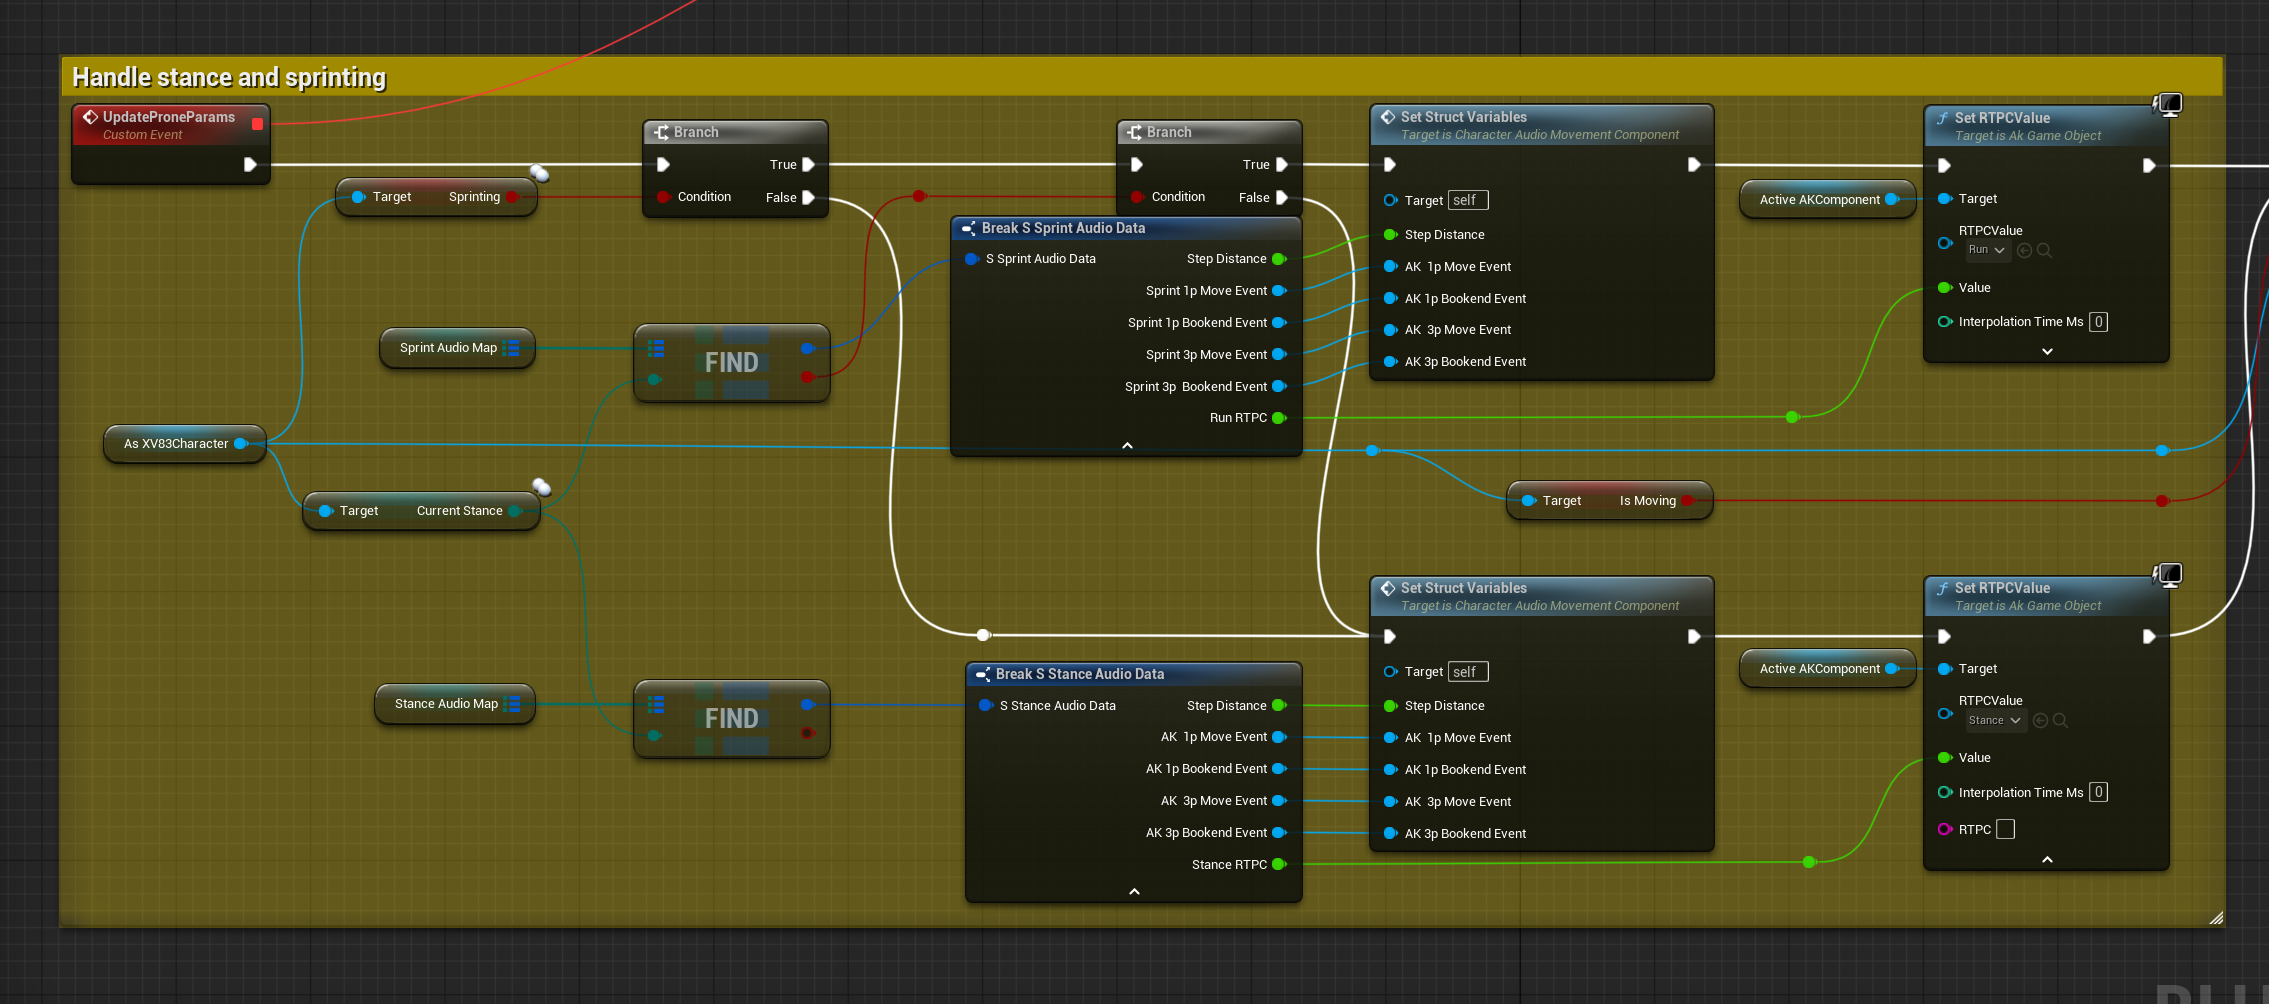Screen dimensions: 2269x1004
Task: Click the Run RTPC green output pin
Action: pyautogui.click(x=1279, y=418)
